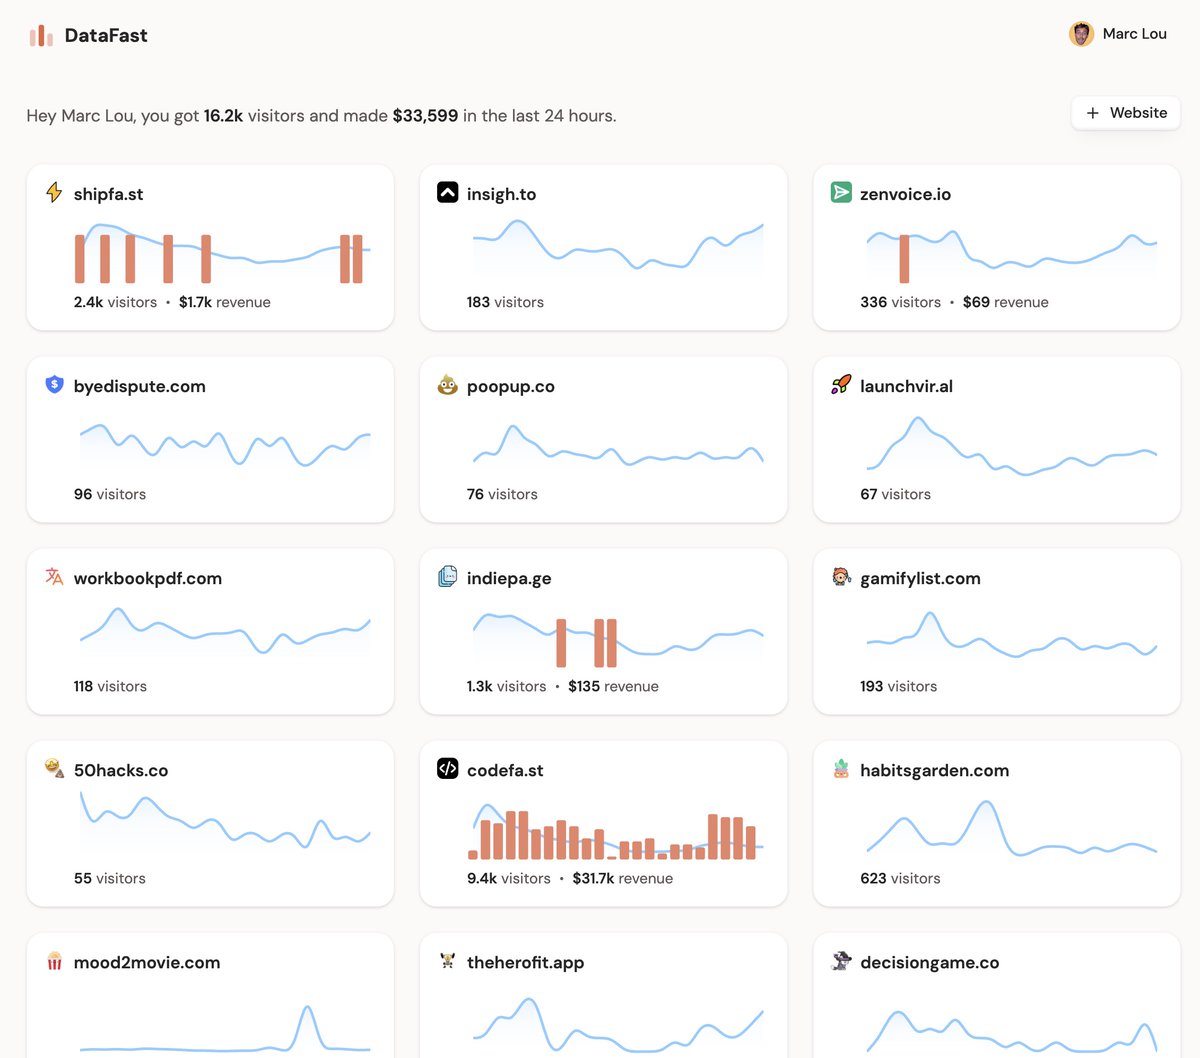The height and width of the screenshot is (1058, 1200).
Task: Click the byedispute.com blue shield icon
Action: coord(54,385)
